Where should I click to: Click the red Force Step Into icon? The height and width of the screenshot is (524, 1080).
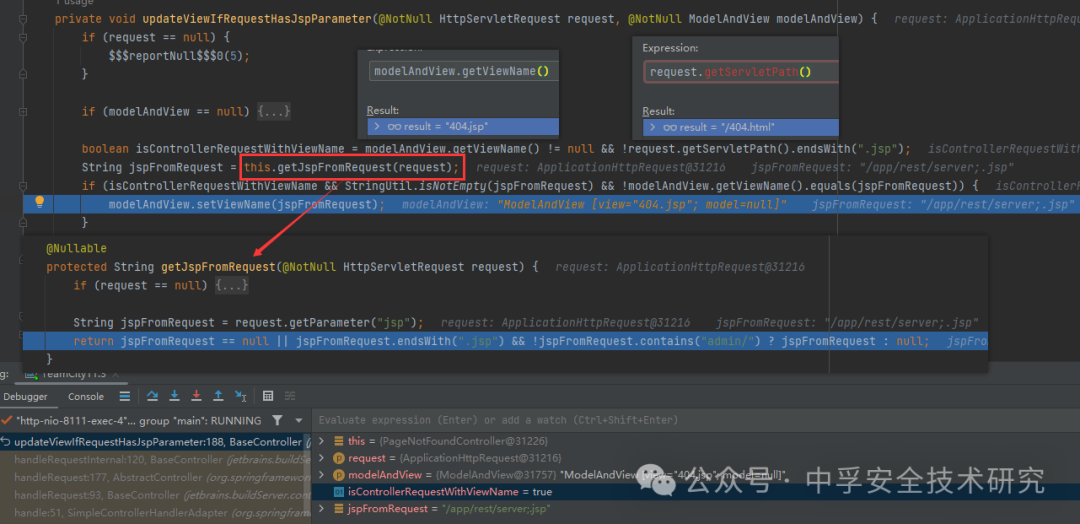pyautogui.click(x=196, y=396)
